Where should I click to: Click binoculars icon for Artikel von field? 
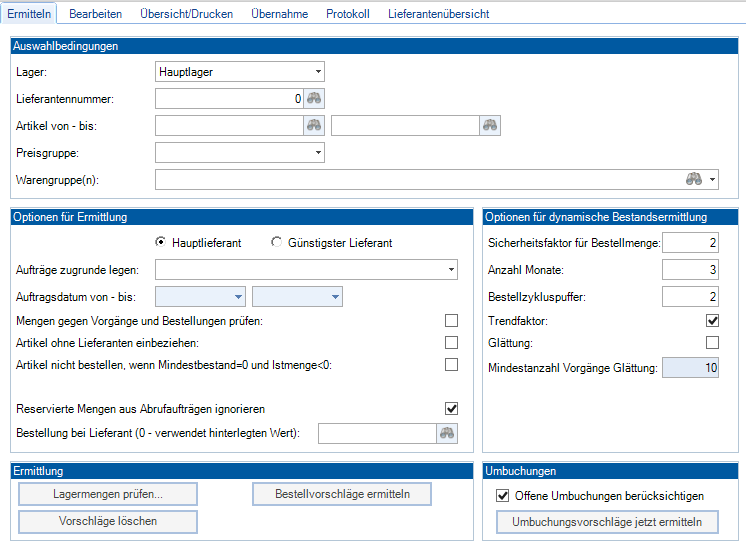(x=315, y=125)
